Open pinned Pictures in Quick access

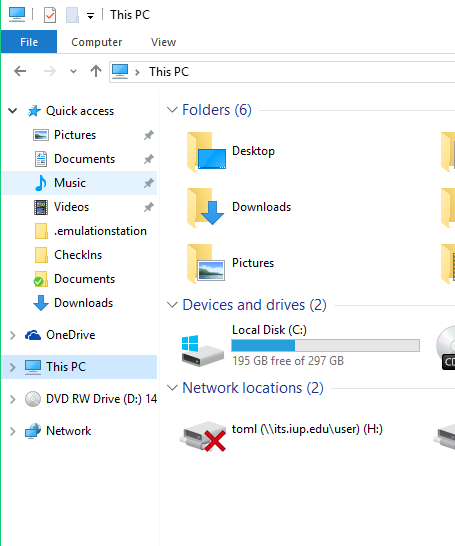pos(75,135)
